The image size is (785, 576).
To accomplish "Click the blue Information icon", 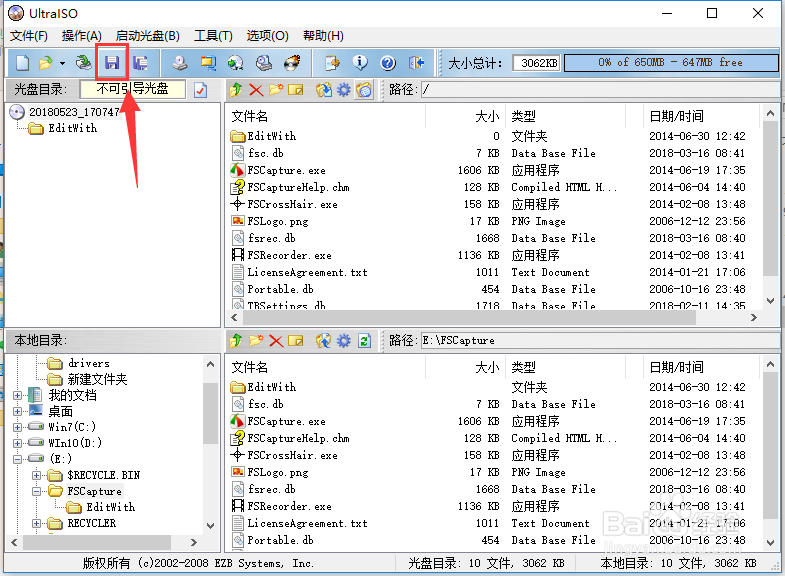I will (x=360, y=63).
